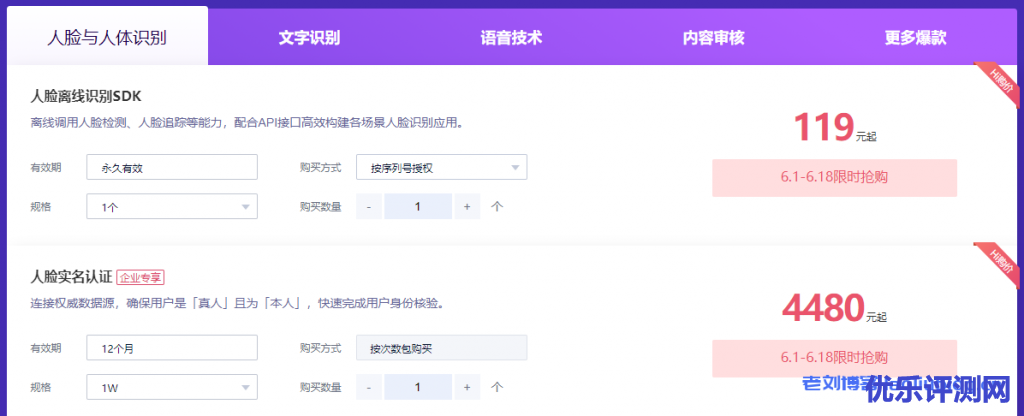Increase quantity for 人脸离线识别SDK
Screen dimensions: 1024x416
click(x=467, y=207)
